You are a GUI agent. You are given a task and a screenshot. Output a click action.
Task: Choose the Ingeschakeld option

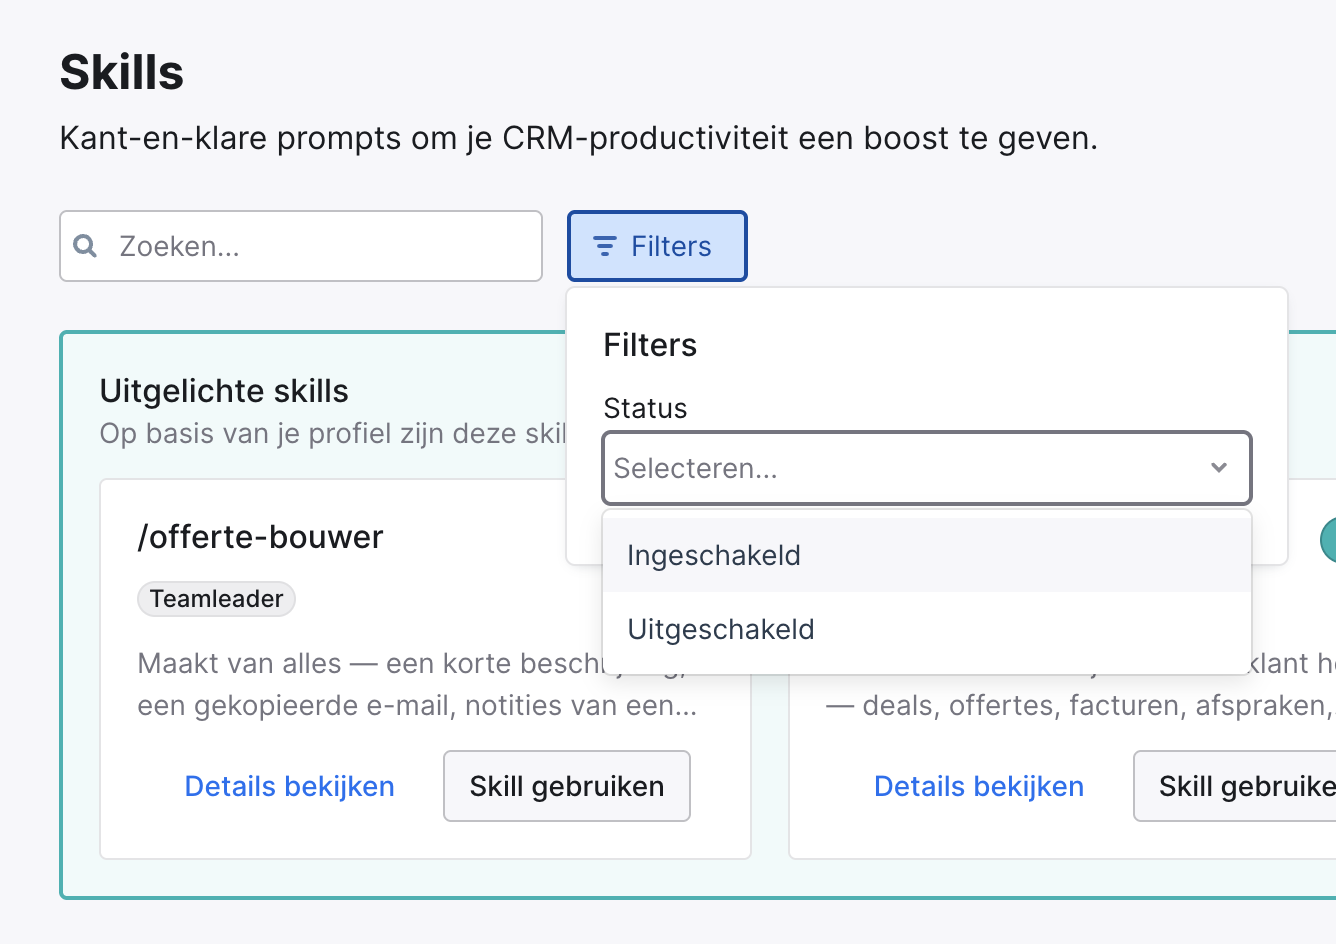[x=927, y=555]
